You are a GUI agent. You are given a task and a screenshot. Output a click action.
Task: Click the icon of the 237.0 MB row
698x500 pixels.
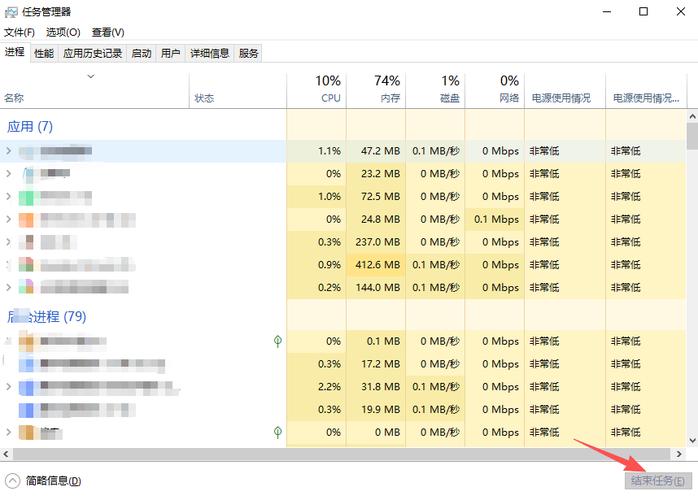point(27,242)
